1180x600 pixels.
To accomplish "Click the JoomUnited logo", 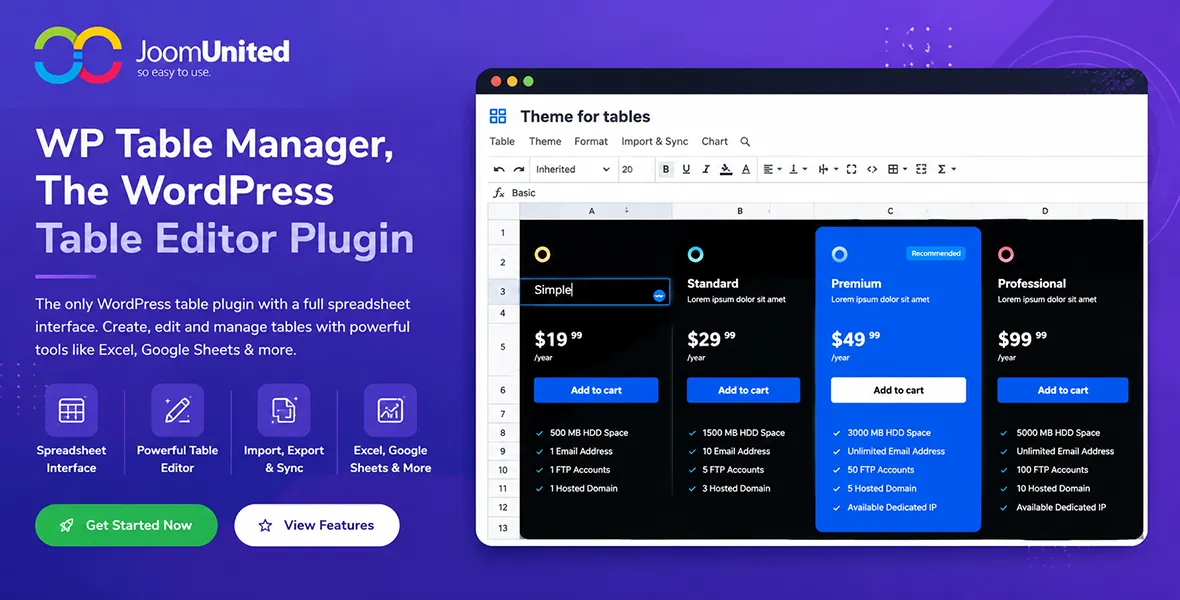I will point(162,55).
